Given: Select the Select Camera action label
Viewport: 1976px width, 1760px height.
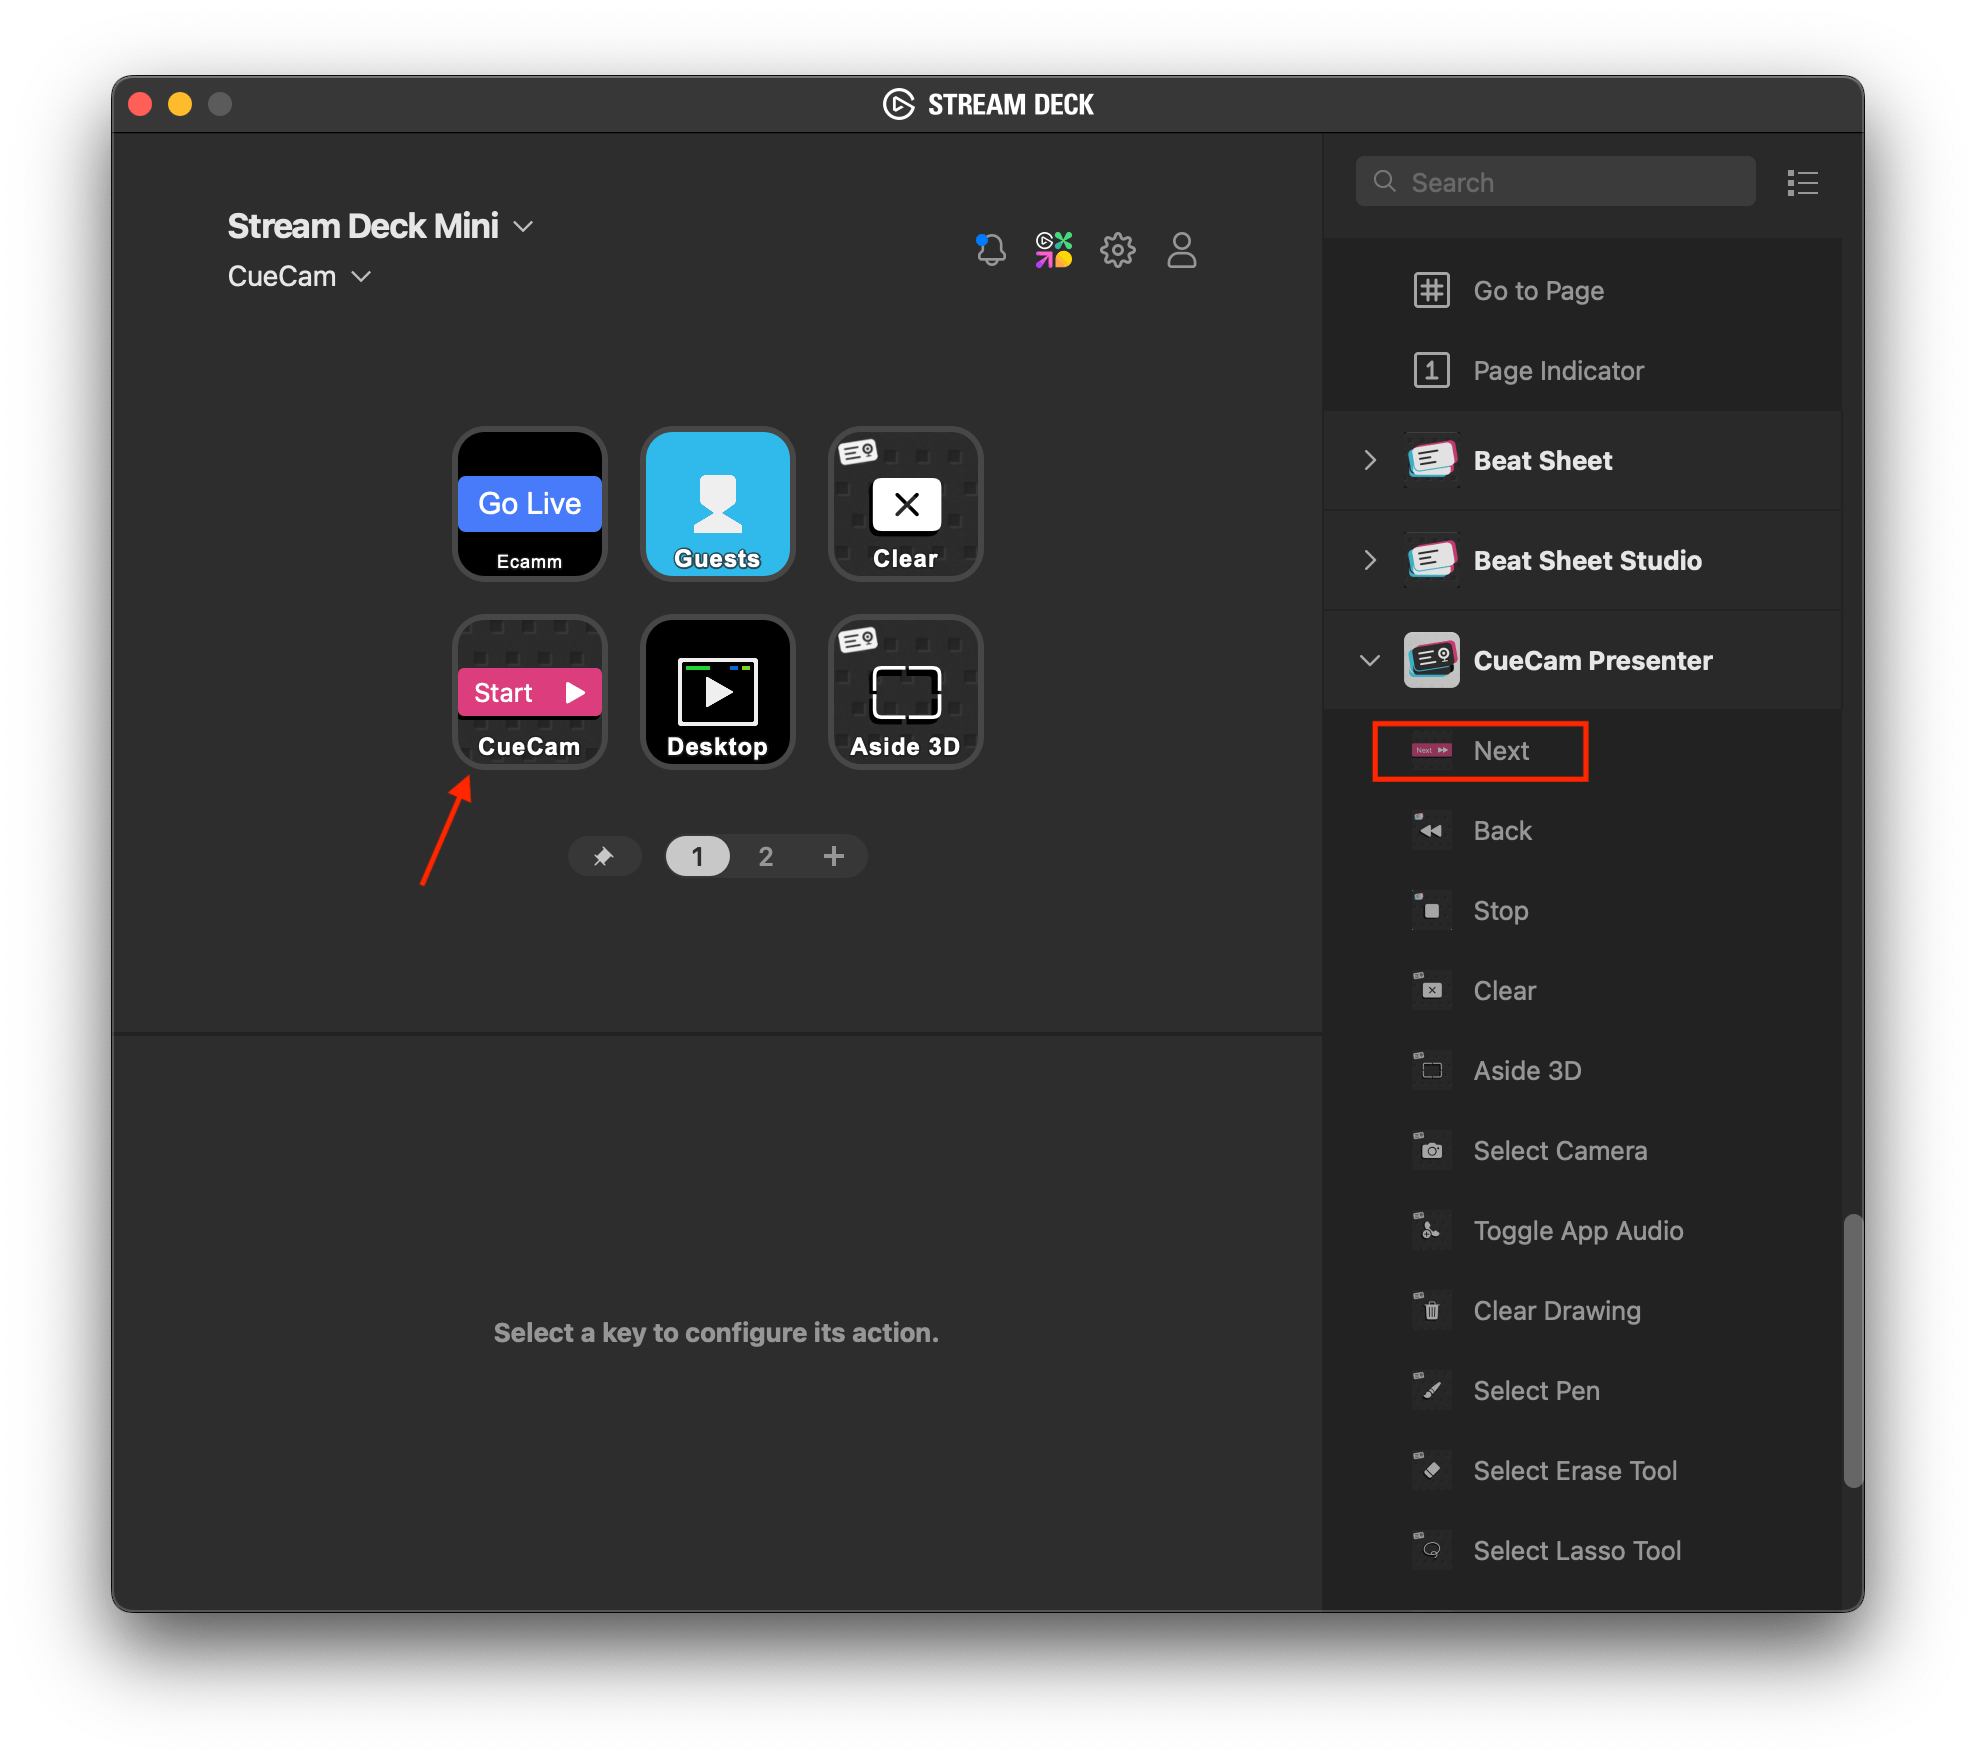Looking at the screenshot, I should pos(1560,1150).
